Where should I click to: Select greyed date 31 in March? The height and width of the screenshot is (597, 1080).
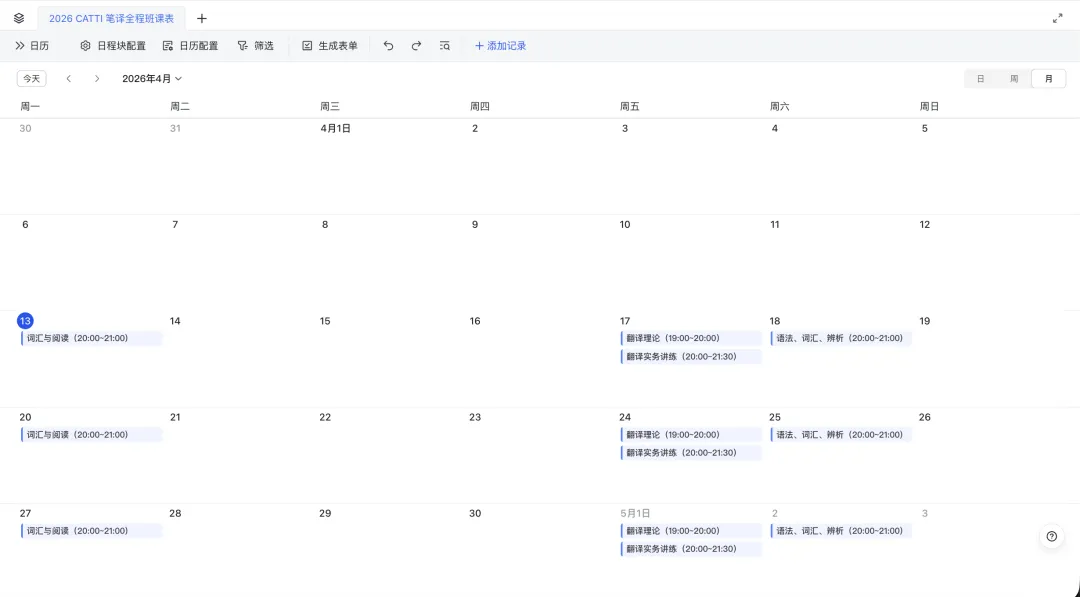(x=175, y=129)
